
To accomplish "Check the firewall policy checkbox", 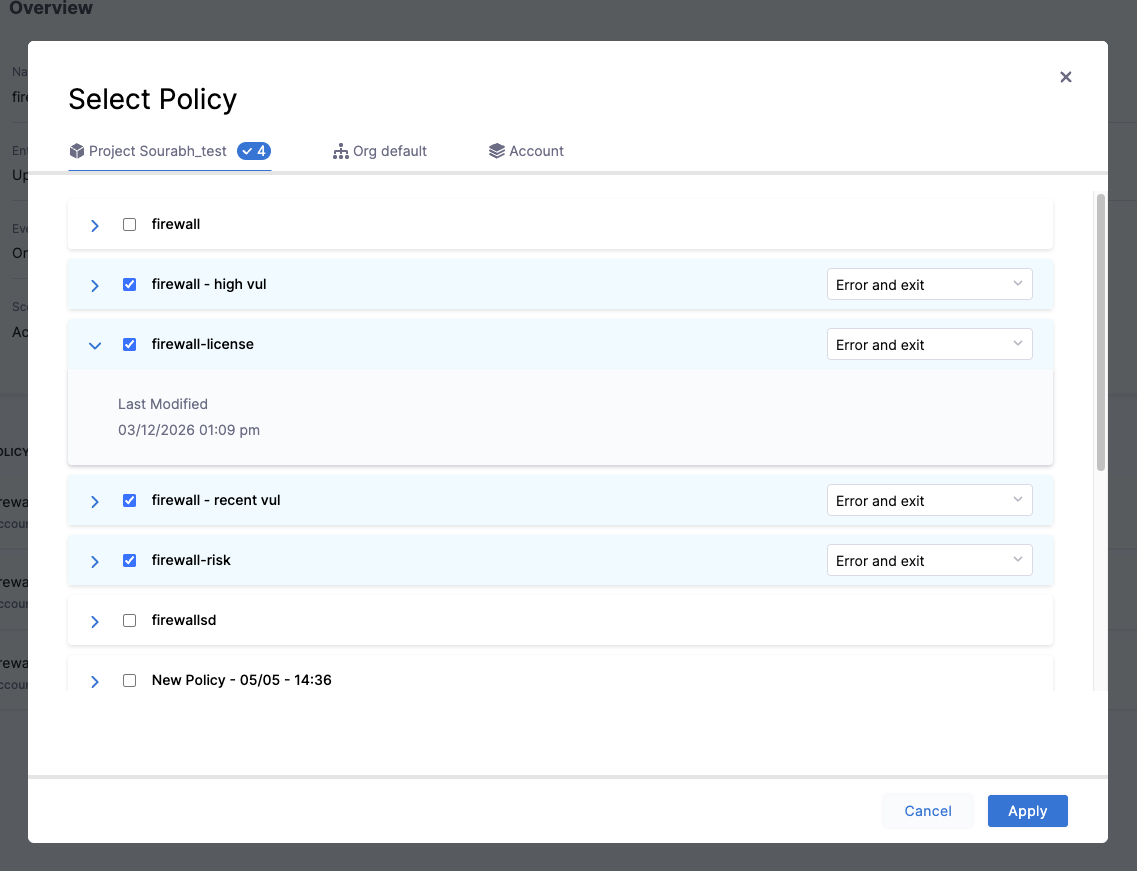I will point(129,224).
